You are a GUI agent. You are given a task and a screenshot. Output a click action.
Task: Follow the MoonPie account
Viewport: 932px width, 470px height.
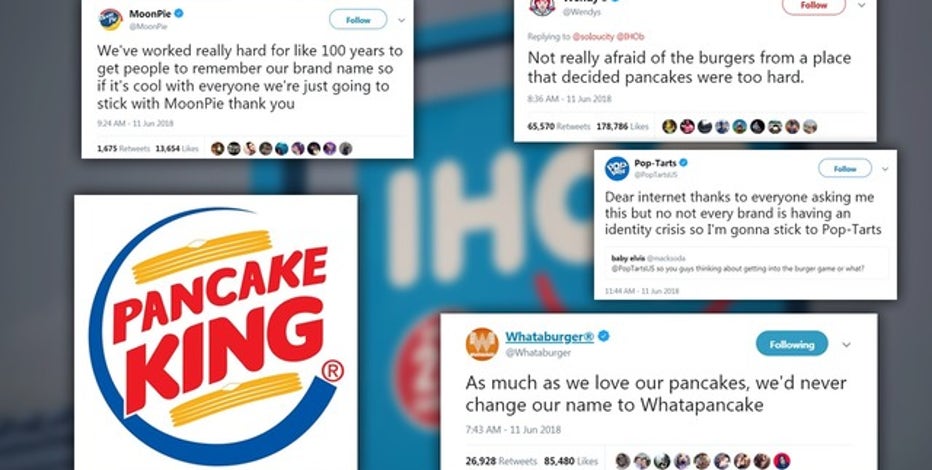[x=358, y=20]
